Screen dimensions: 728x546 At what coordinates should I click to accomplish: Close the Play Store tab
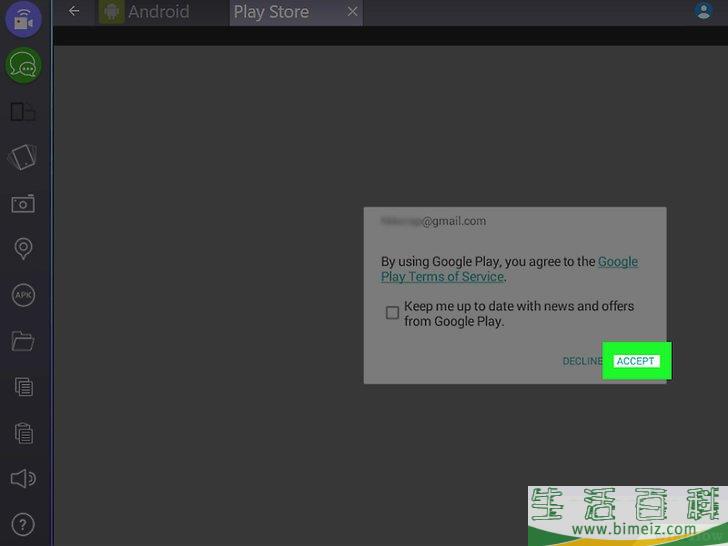click(353, 11)
